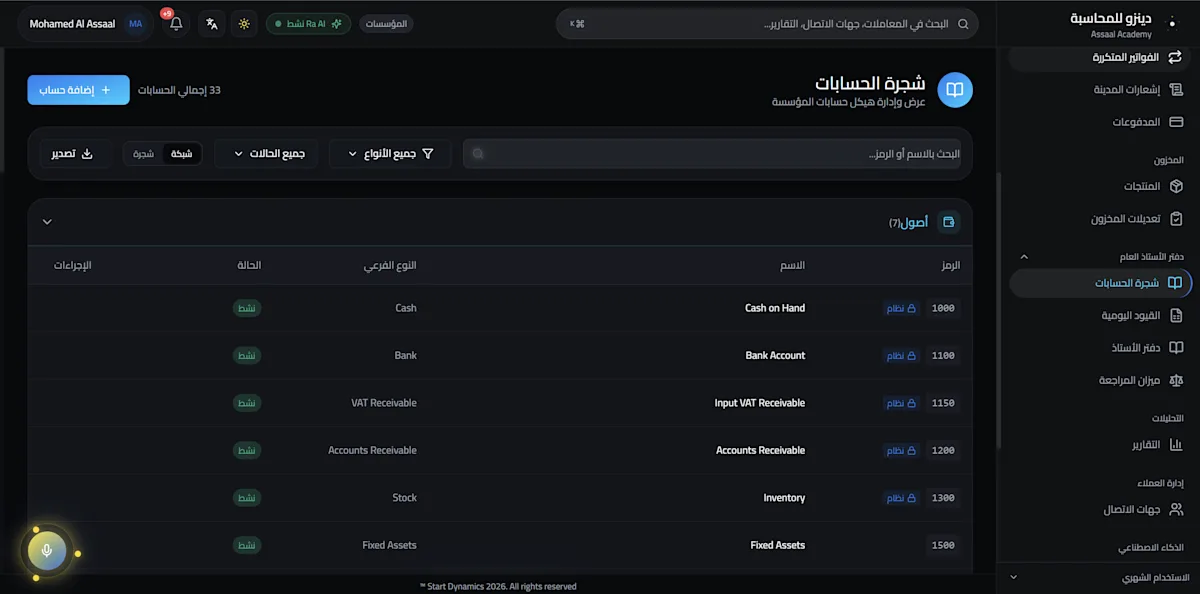Screen dimensions: 1200x594
Task: Click the Fixed Assets account name
Action: click(x=778, y=545)
